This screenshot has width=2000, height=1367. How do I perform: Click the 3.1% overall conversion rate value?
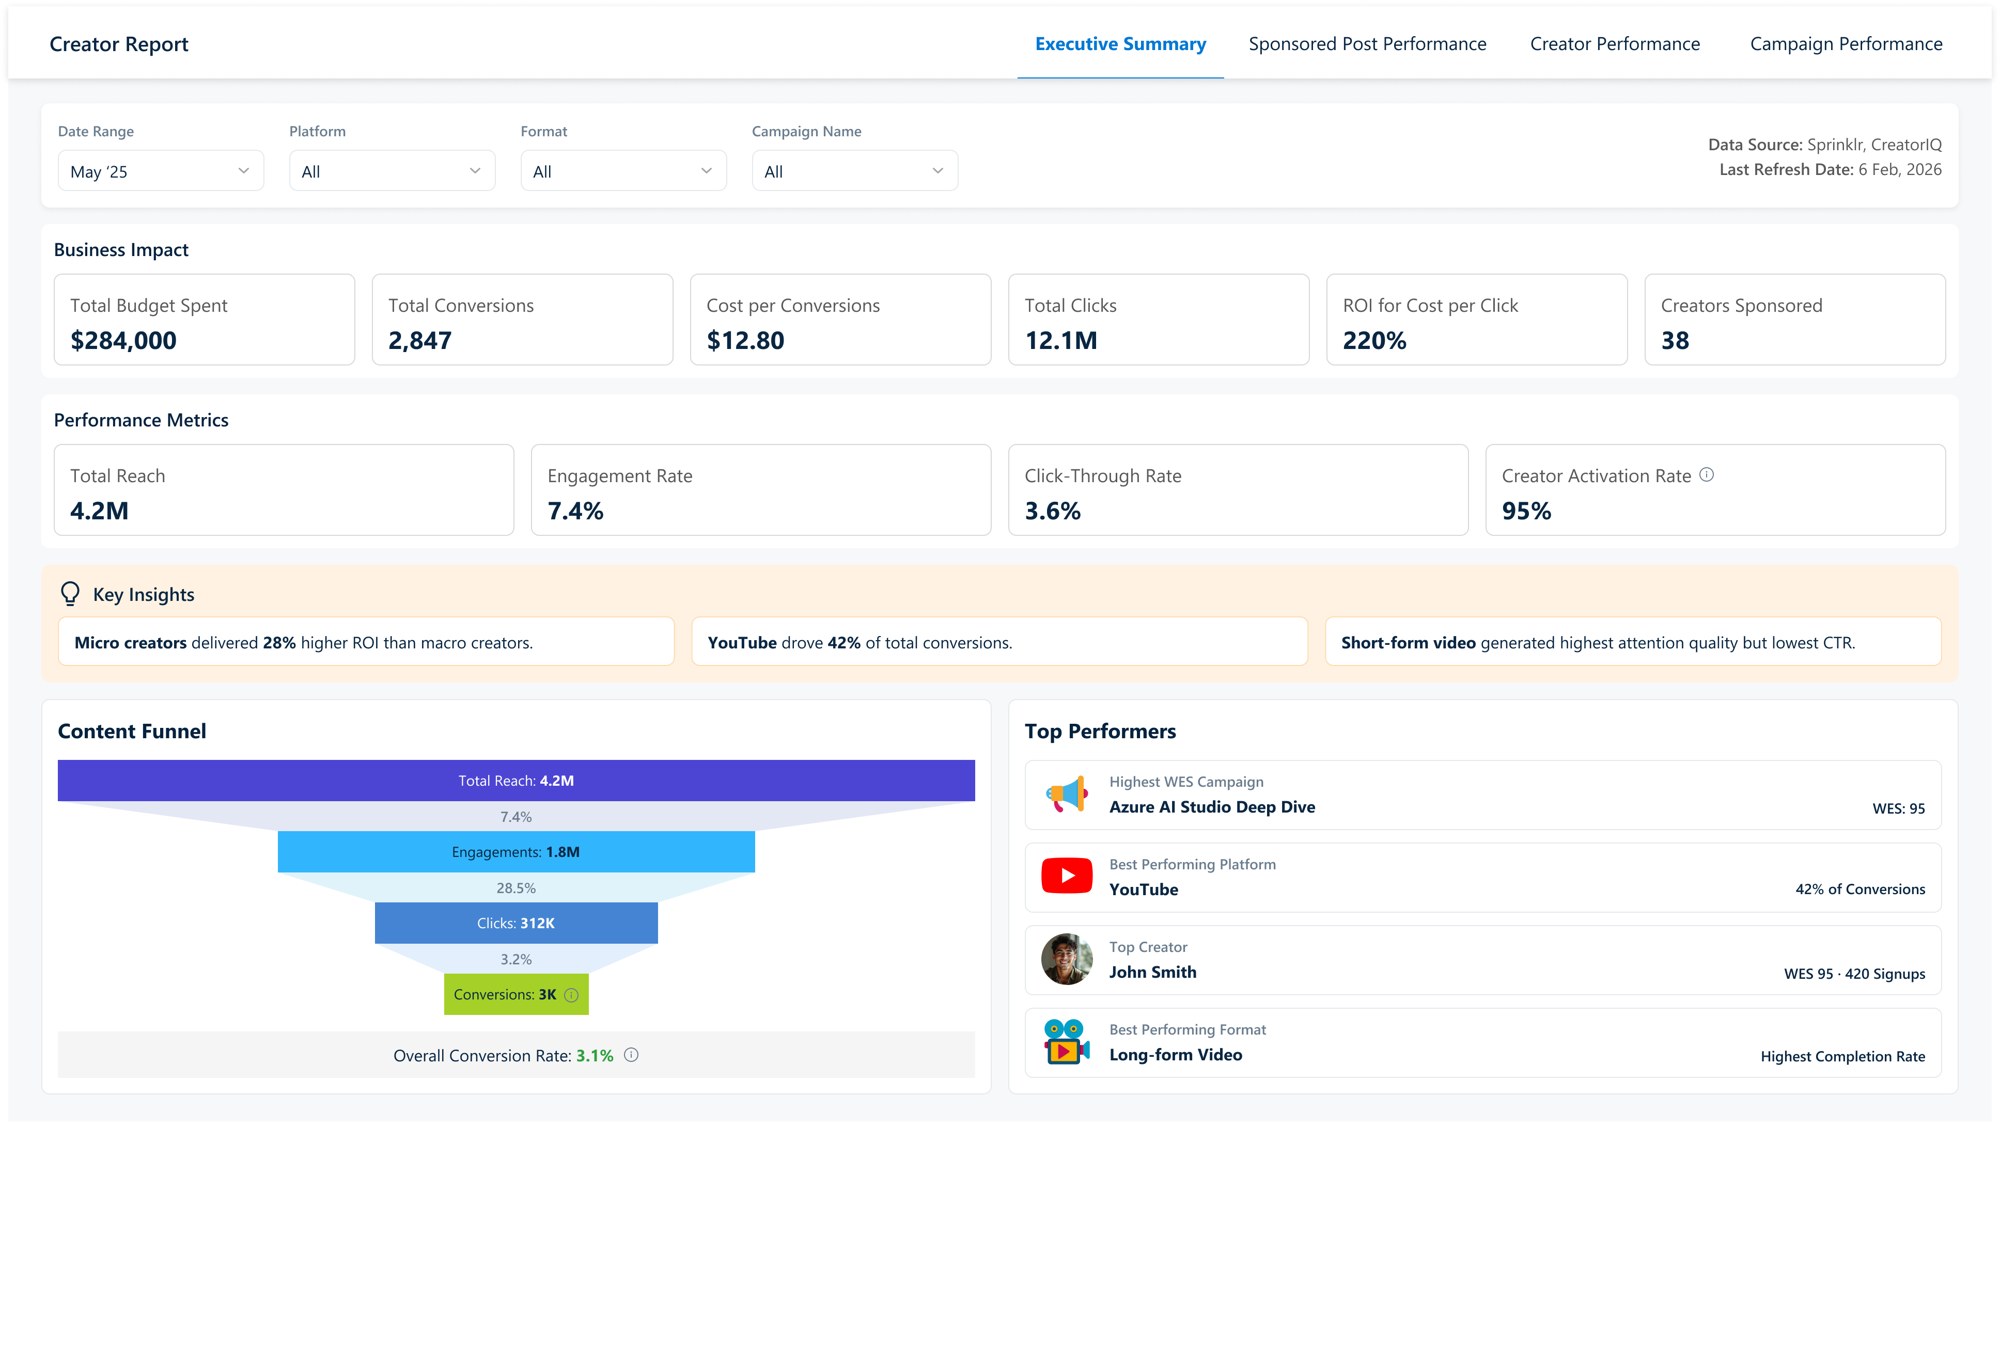(594, 1056)
